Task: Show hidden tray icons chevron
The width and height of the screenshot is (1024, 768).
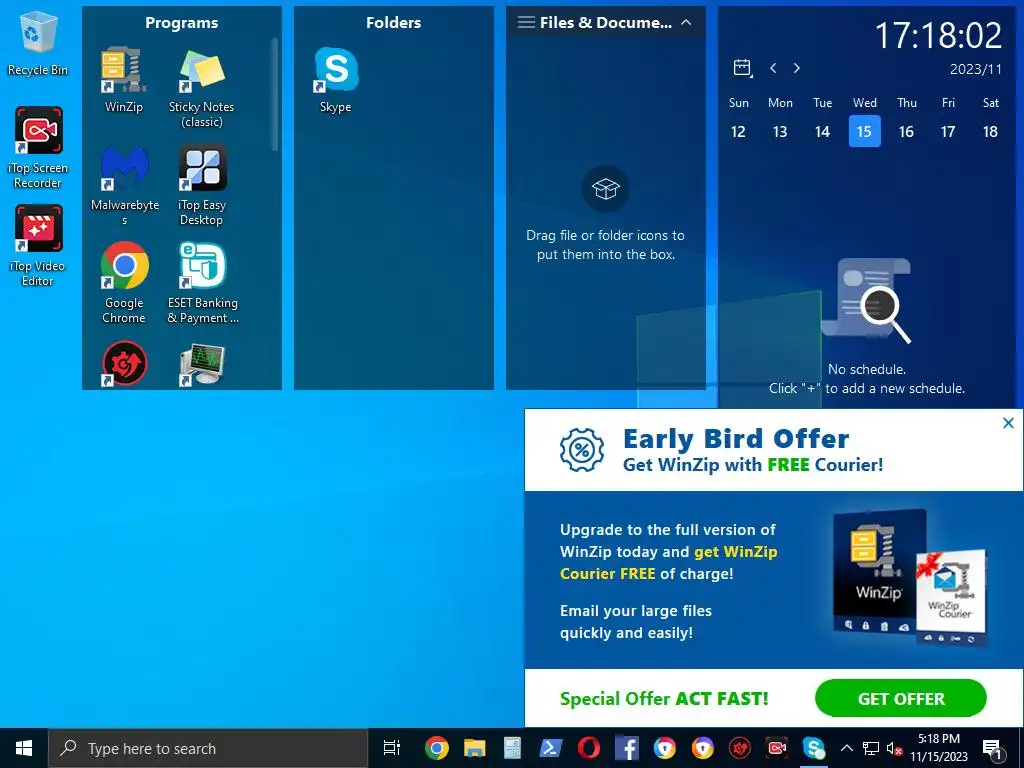Action: tap(846, 748)
